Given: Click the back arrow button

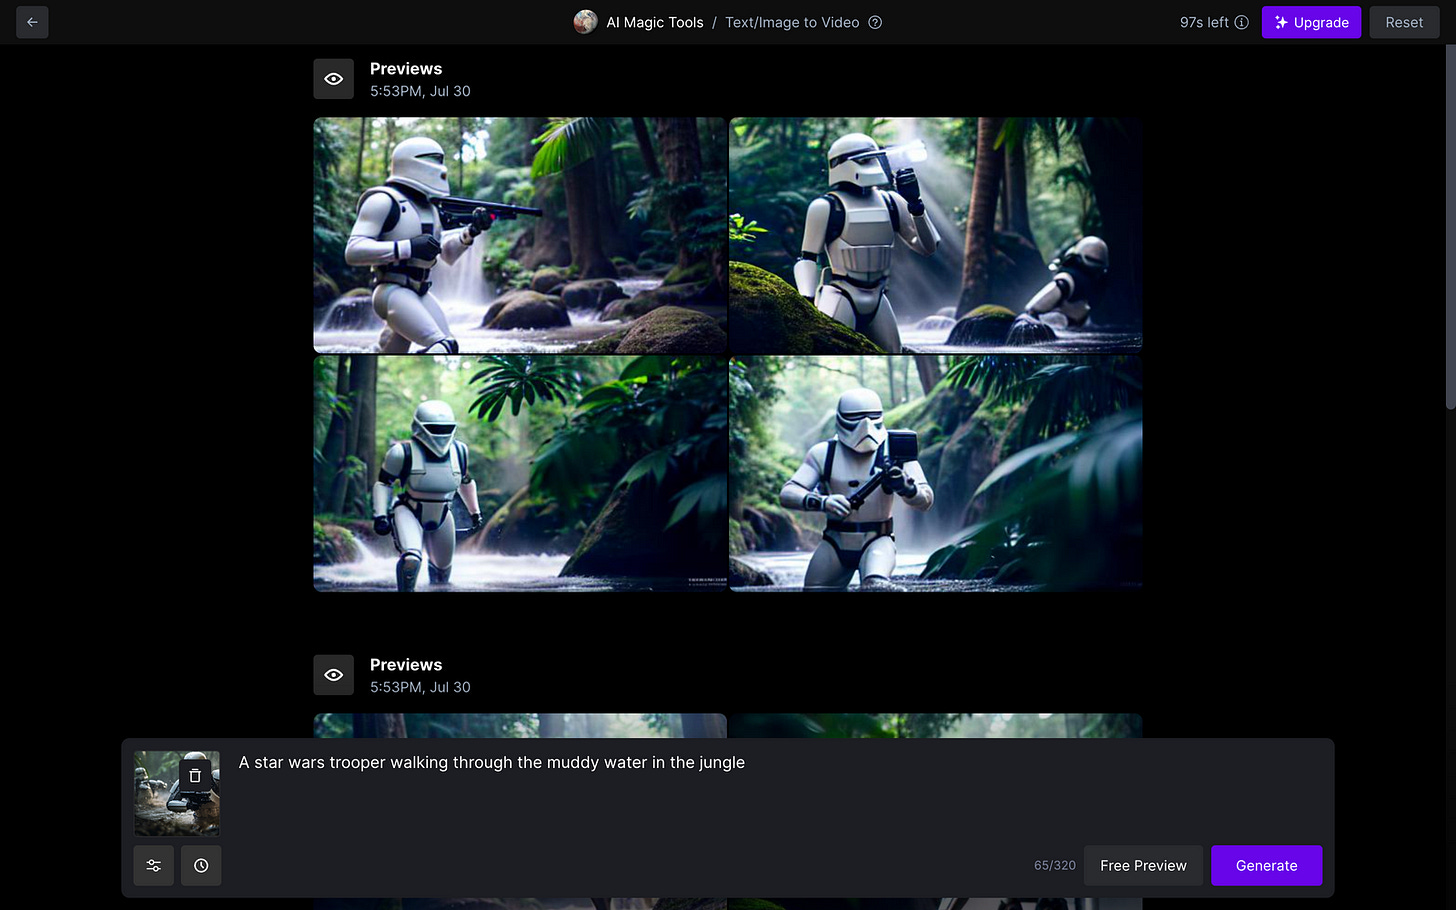Looking at the screenshot, I should pos(32,22).
